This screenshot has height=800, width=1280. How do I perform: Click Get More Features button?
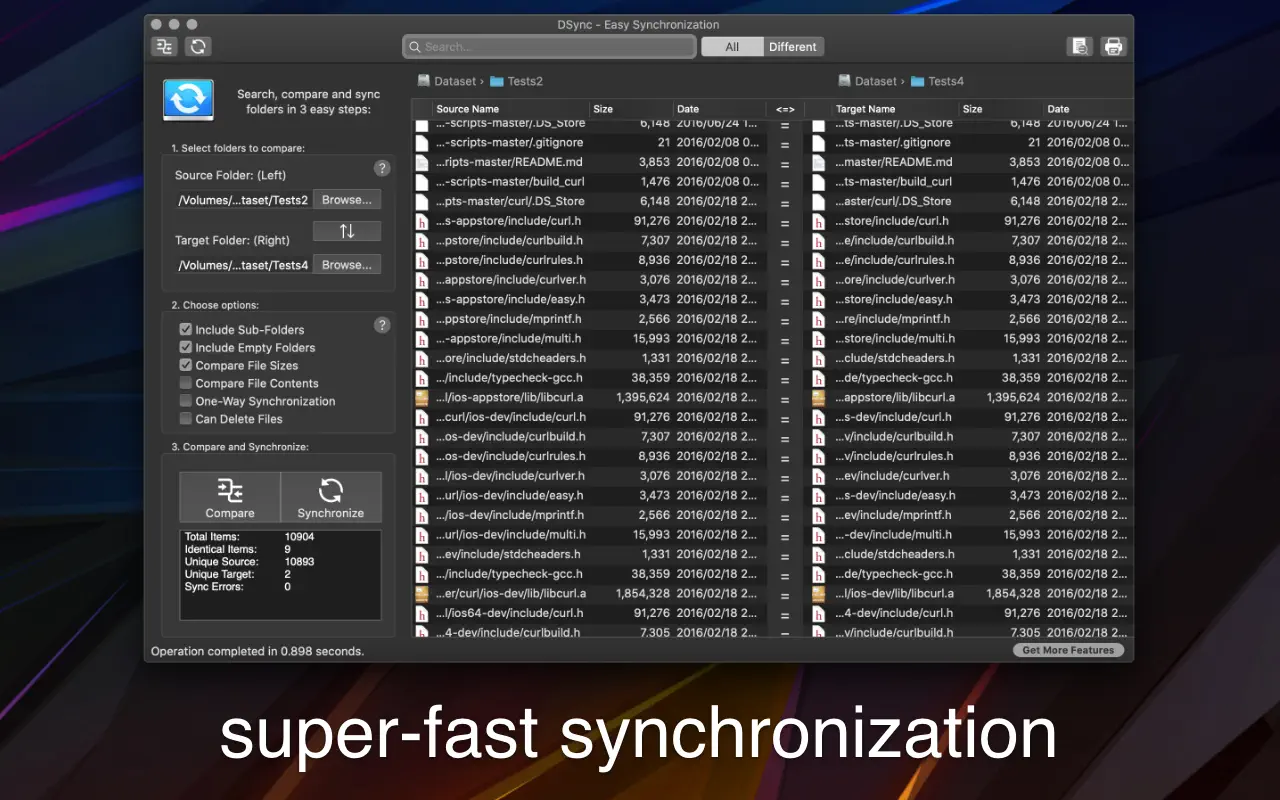[x=1068, y=650]
